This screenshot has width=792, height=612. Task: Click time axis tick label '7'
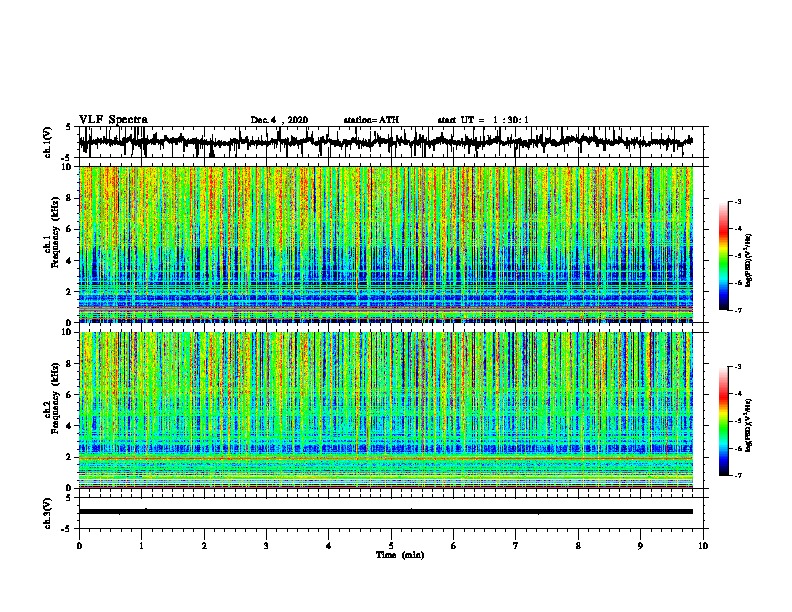(516, 546)
